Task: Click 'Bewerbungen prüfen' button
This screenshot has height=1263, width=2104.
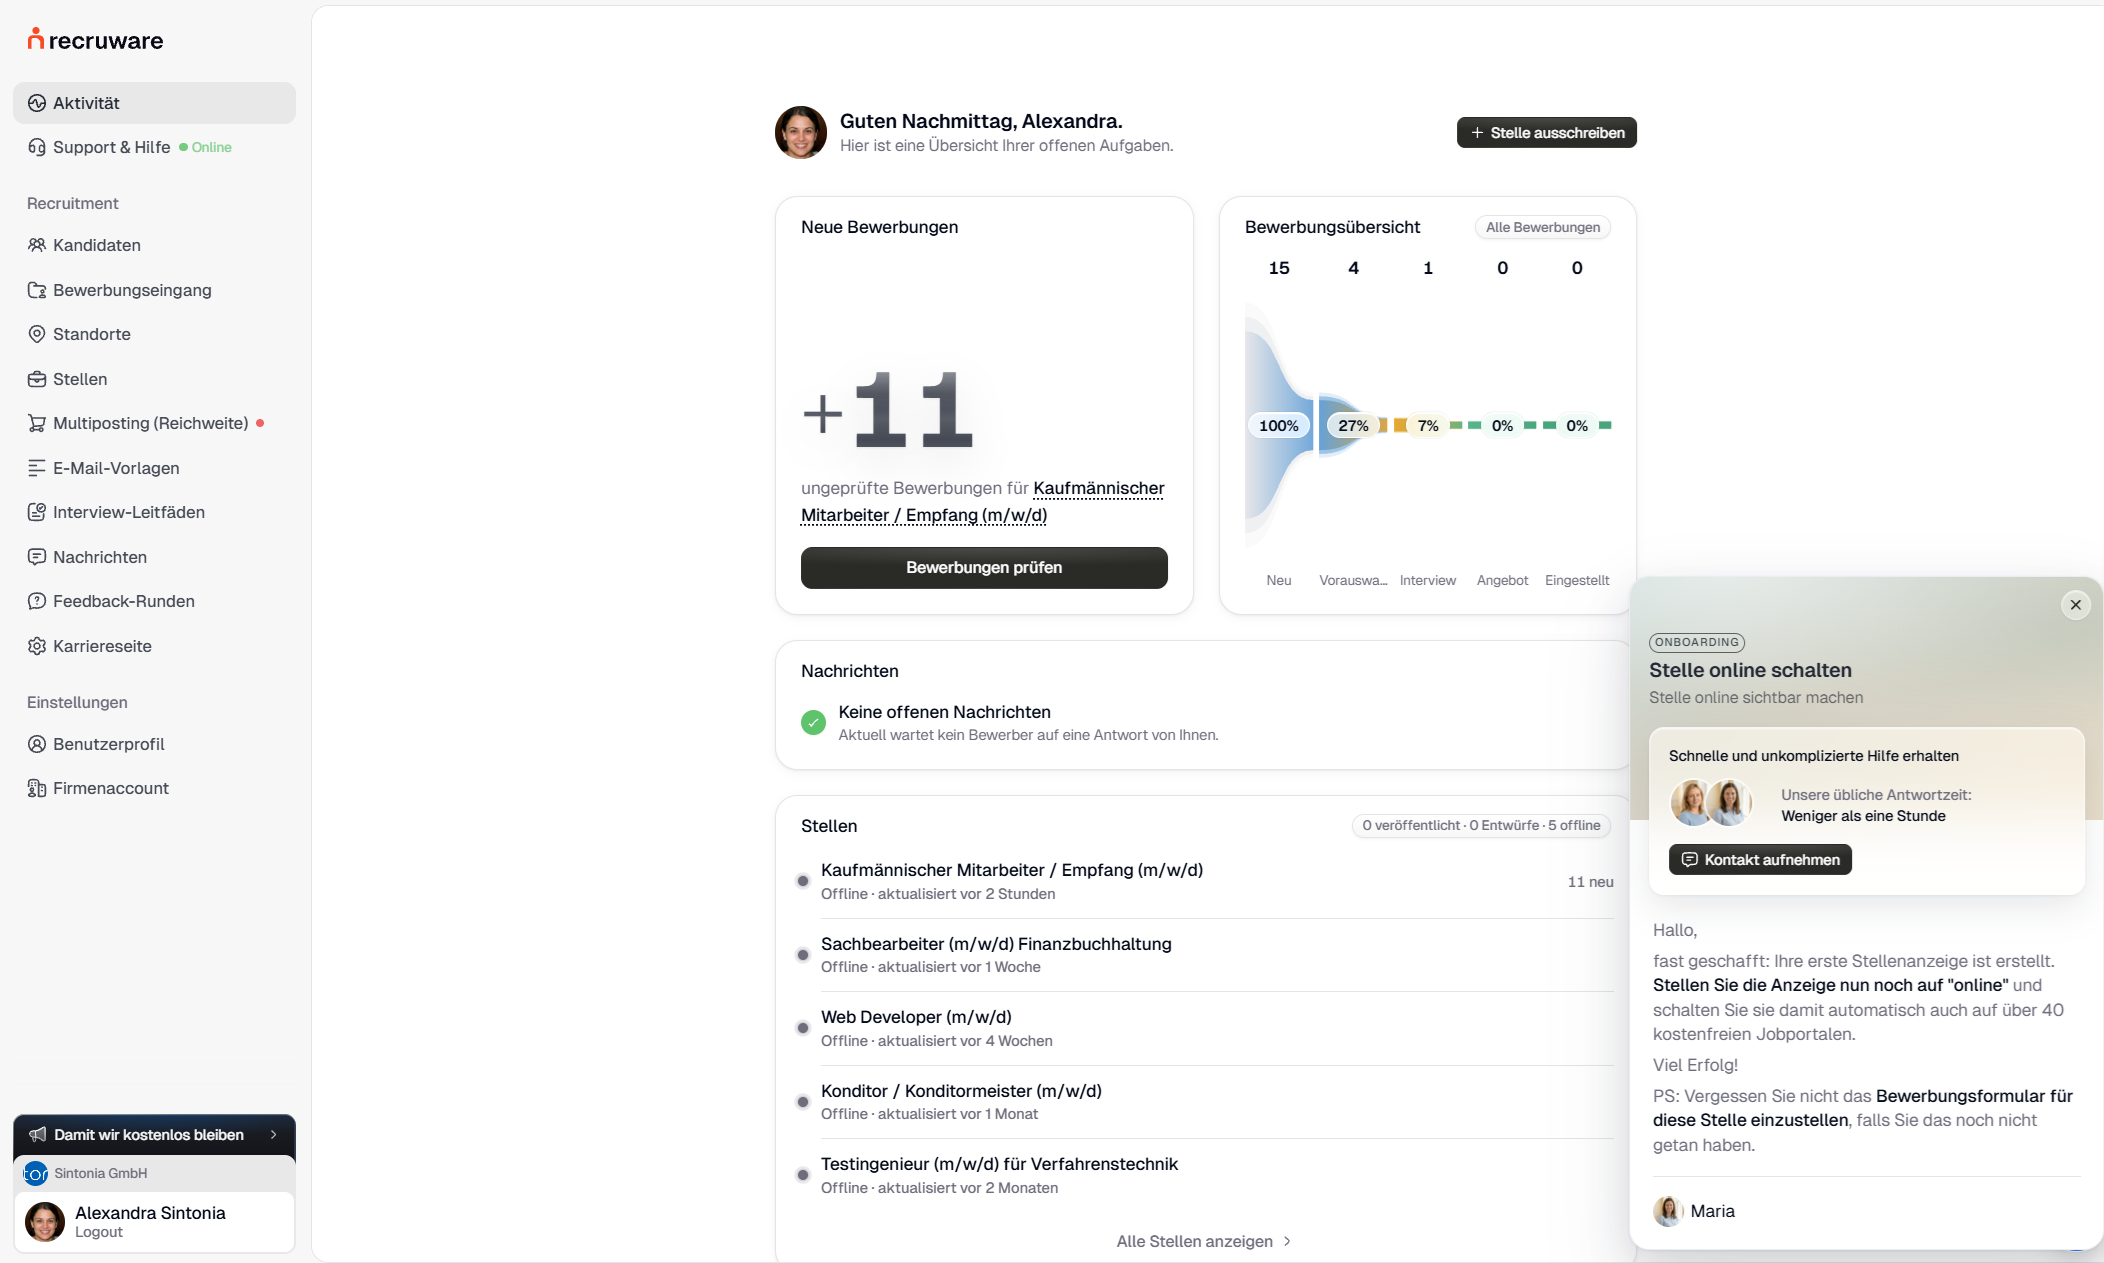Action: point(984,567)
